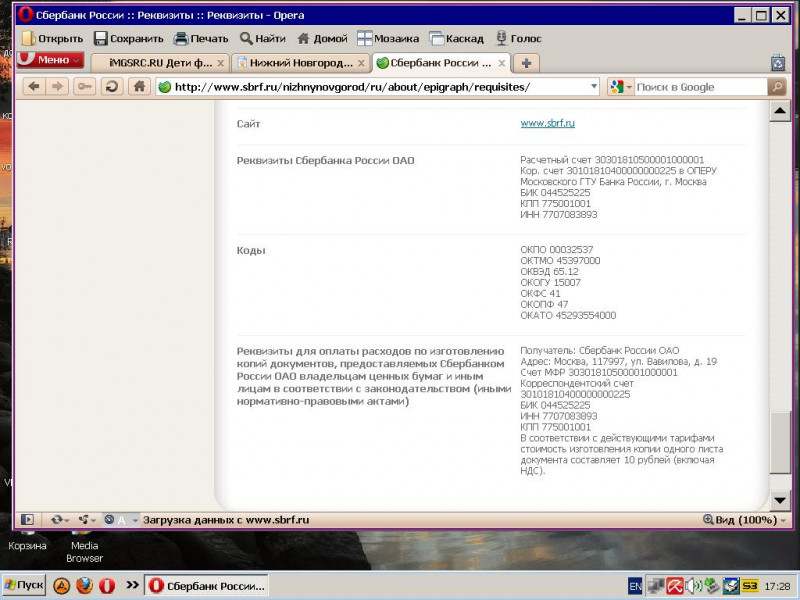Viewport: 800px width, 600px height.
Task: Expand the quick launch overflow chevron
Action: tap(132, 585)
